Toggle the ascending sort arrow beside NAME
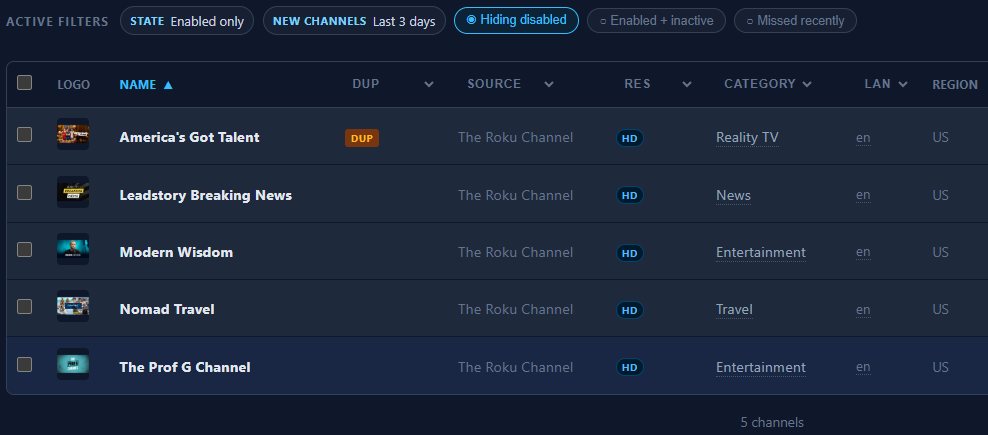Screen dimensions: 988x435 click(168, 84)
